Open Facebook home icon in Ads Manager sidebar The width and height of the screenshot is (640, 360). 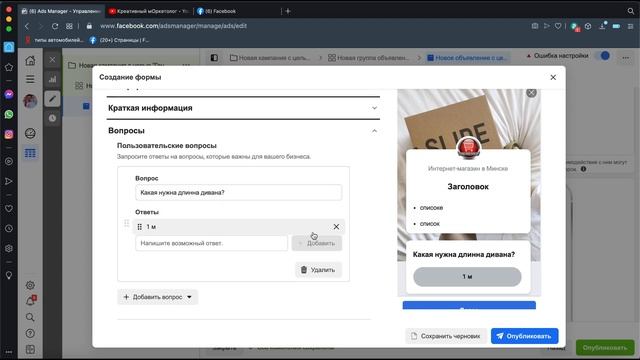click(30, 61)
